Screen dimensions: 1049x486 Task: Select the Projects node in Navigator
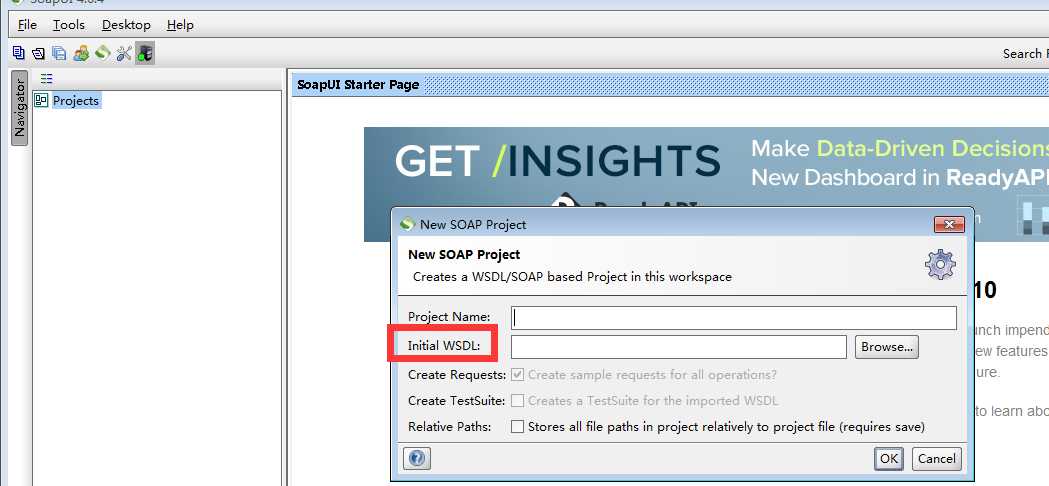point(76,100)
